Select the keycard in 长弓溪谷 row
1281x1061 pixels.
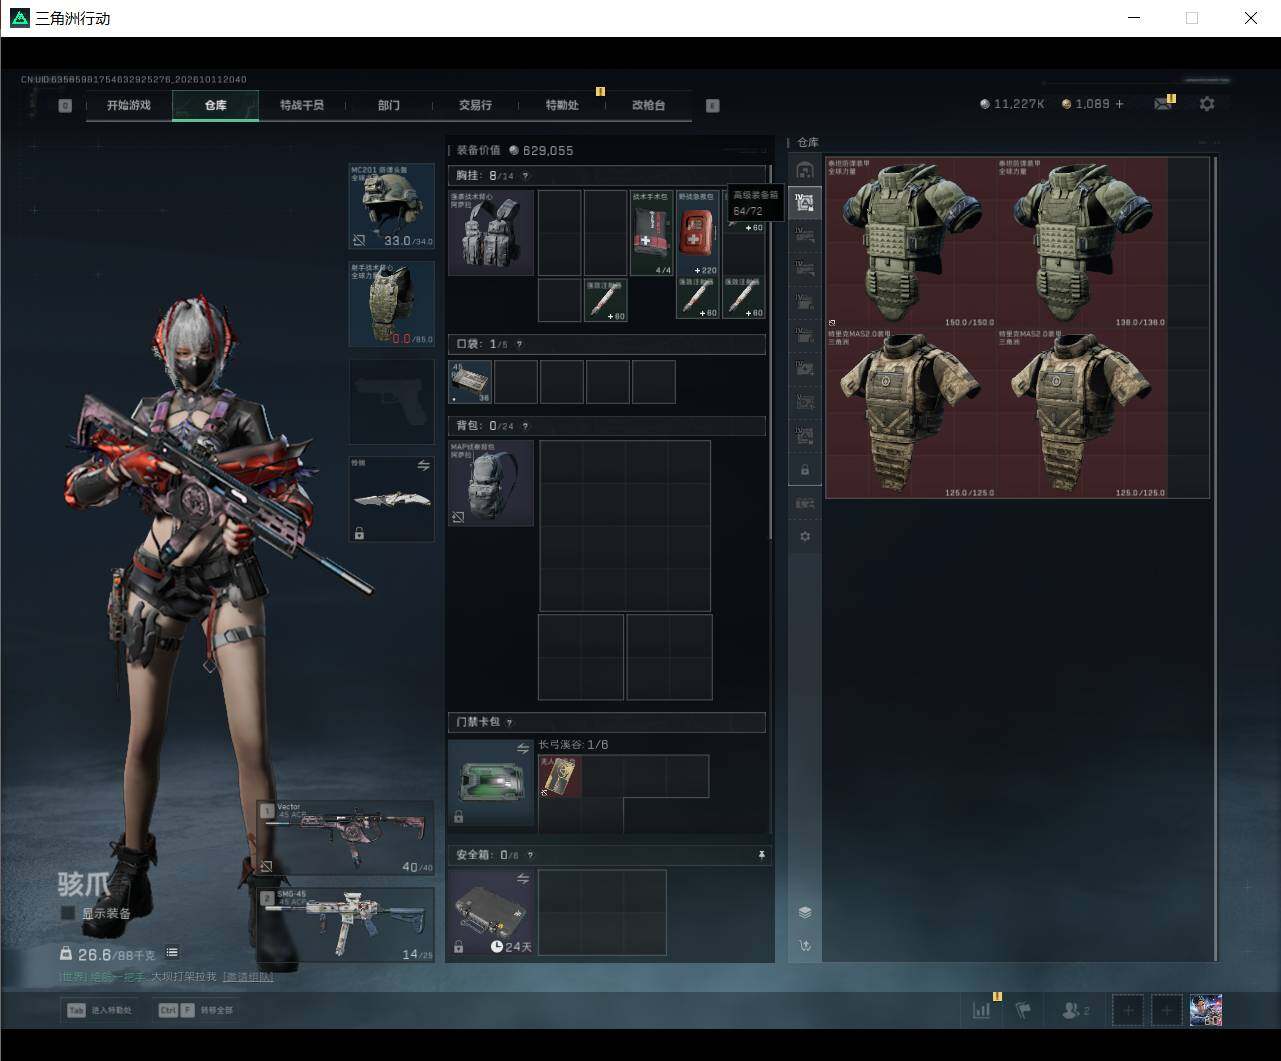point(560,776)
